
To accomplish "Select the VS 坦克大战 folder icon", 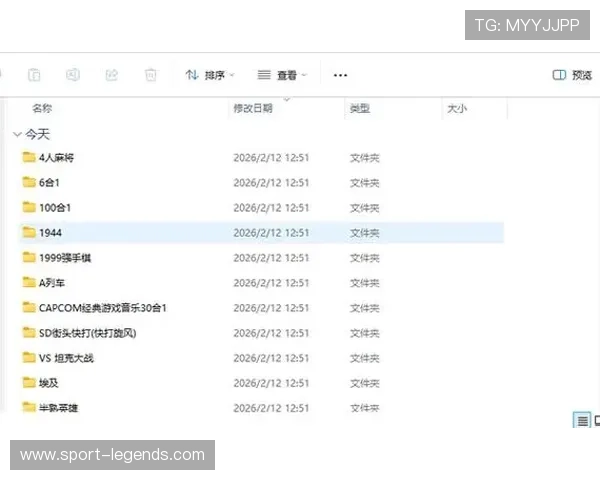I will 29,358.
